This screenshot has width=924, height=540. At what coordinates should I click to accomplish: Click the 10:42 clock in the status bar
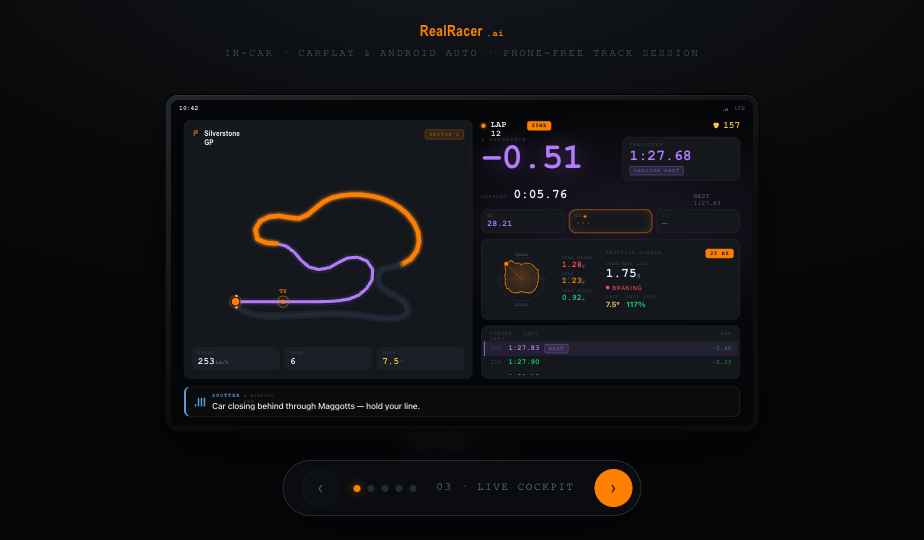[x=189, y=108]
